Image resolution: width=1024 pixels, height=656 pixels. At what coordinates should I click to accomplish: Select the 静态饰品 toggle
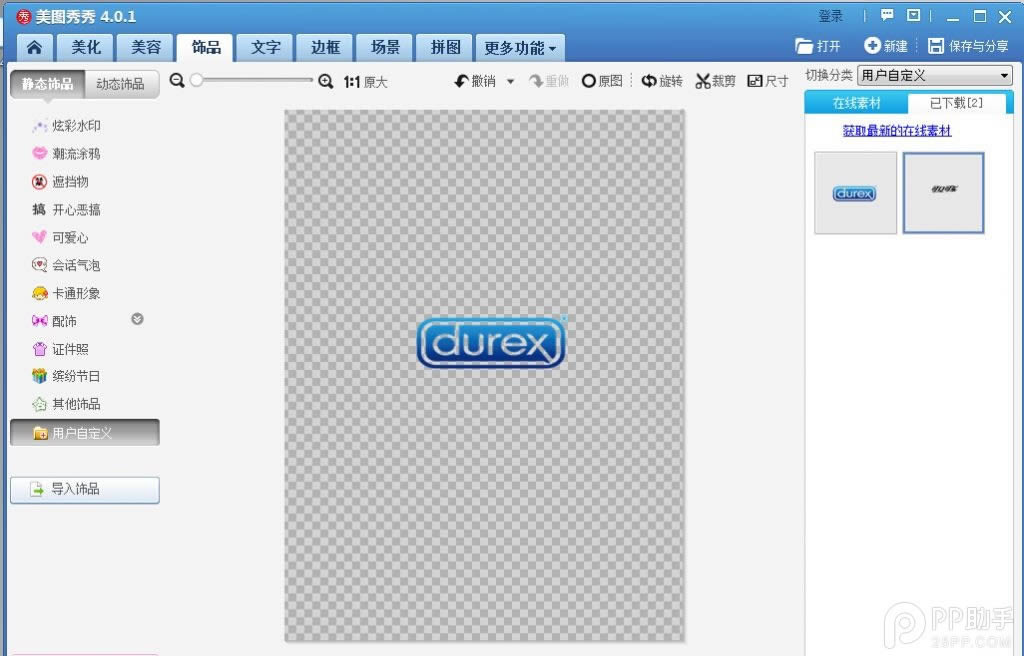[48, 84]
